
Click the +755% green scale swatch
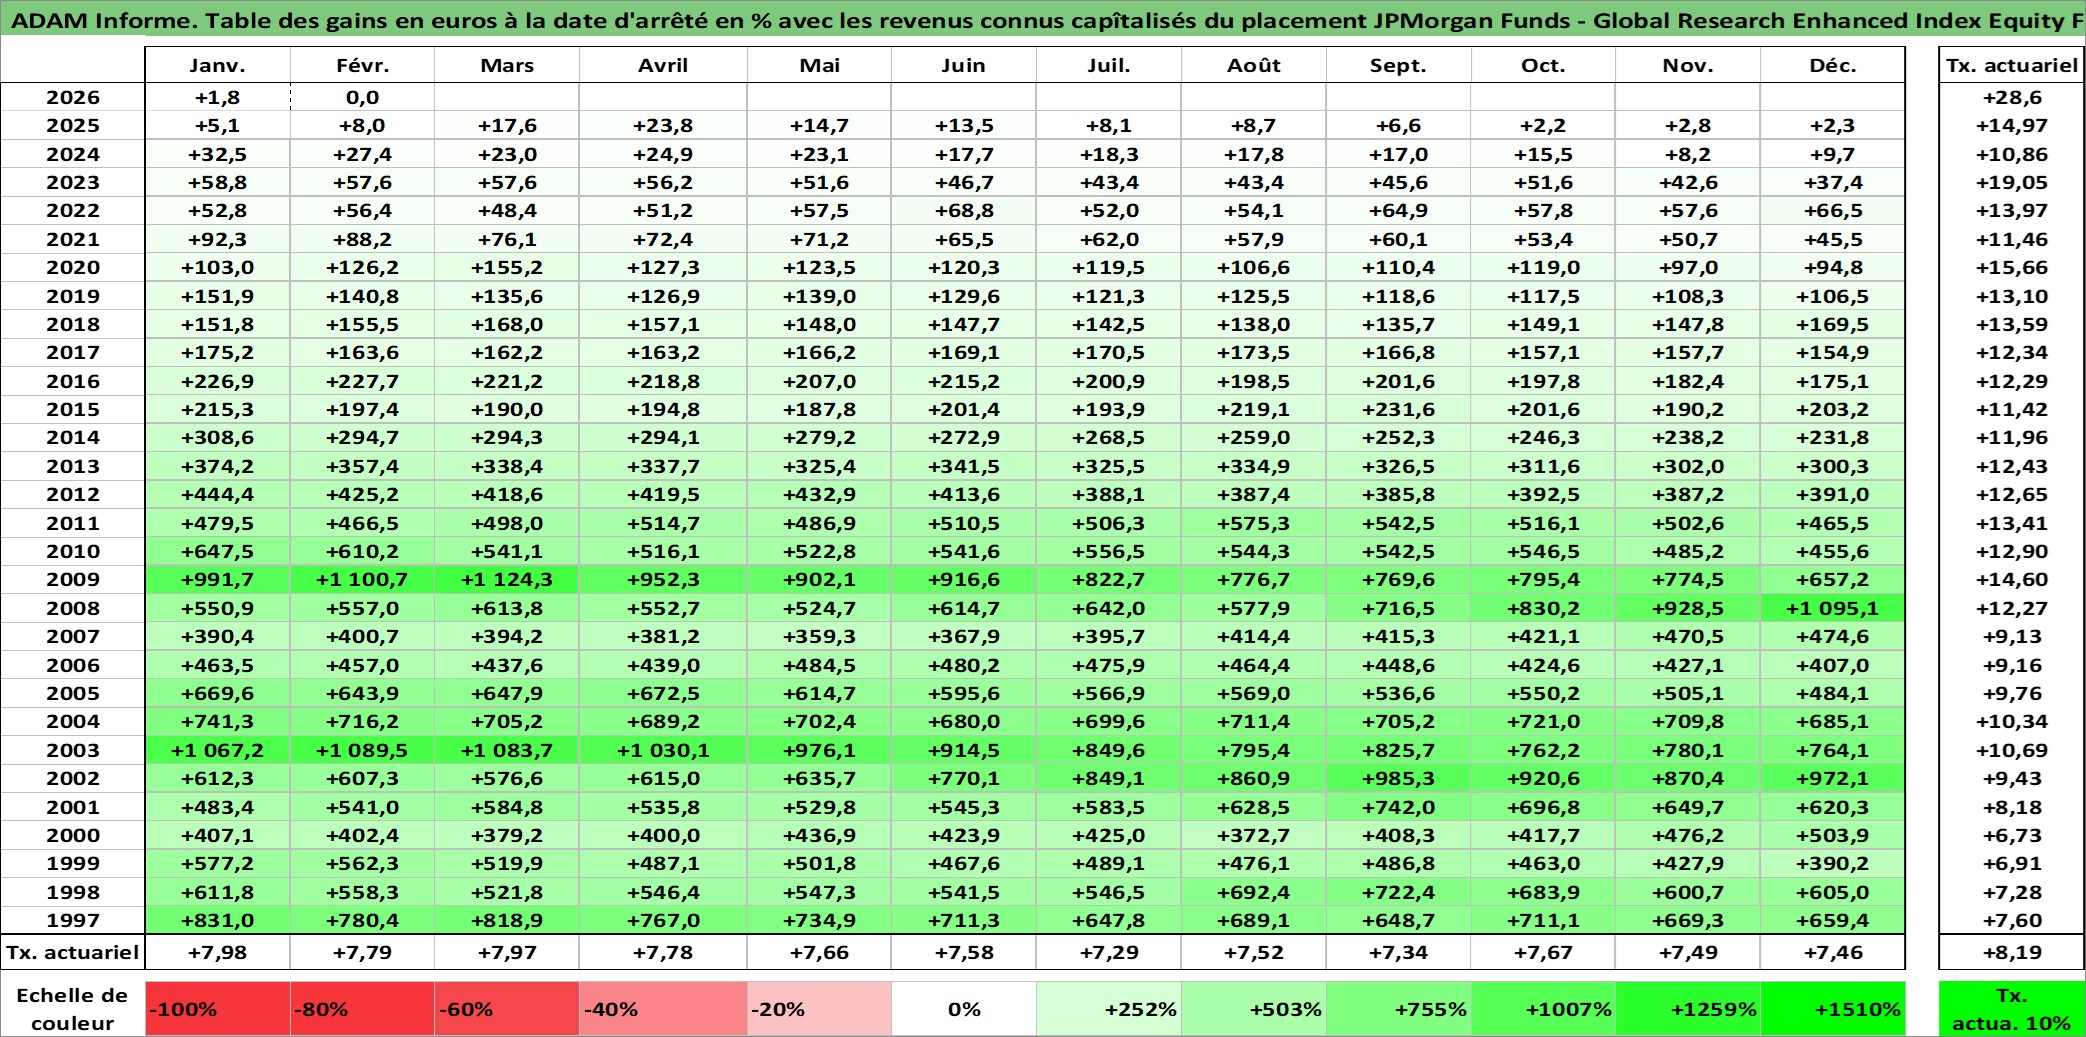1399,1009
